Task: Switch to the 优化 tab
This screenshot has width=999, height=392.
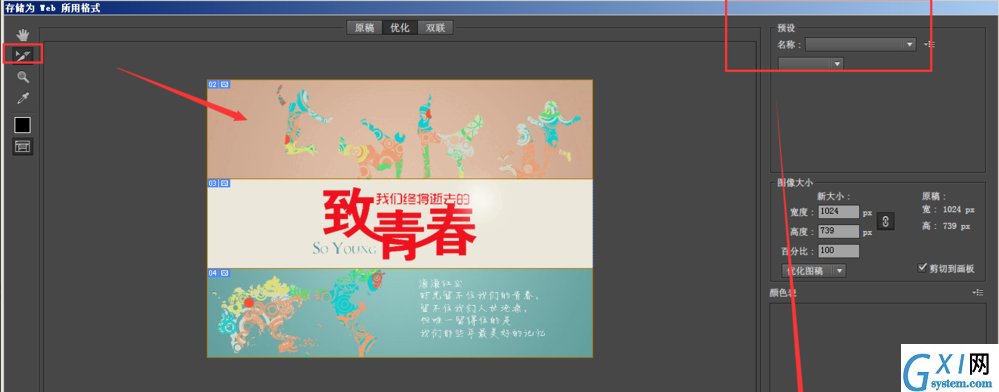Action: [399, 27]
